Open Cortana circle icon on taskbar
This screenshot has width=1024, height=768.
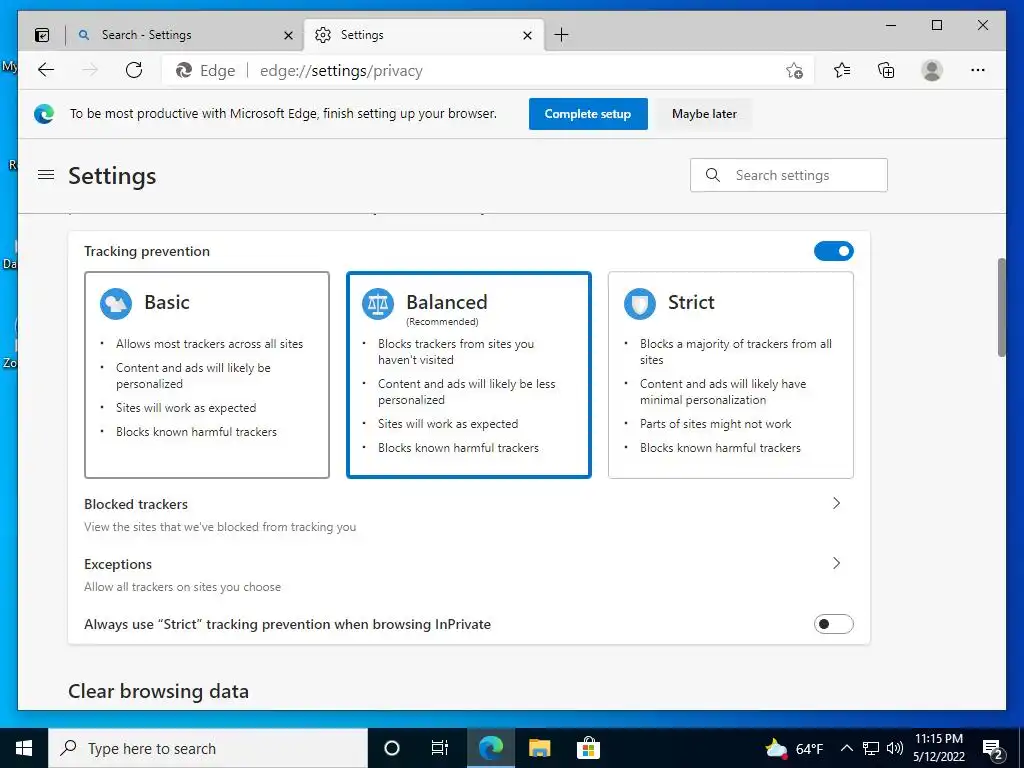coord(392,748)
